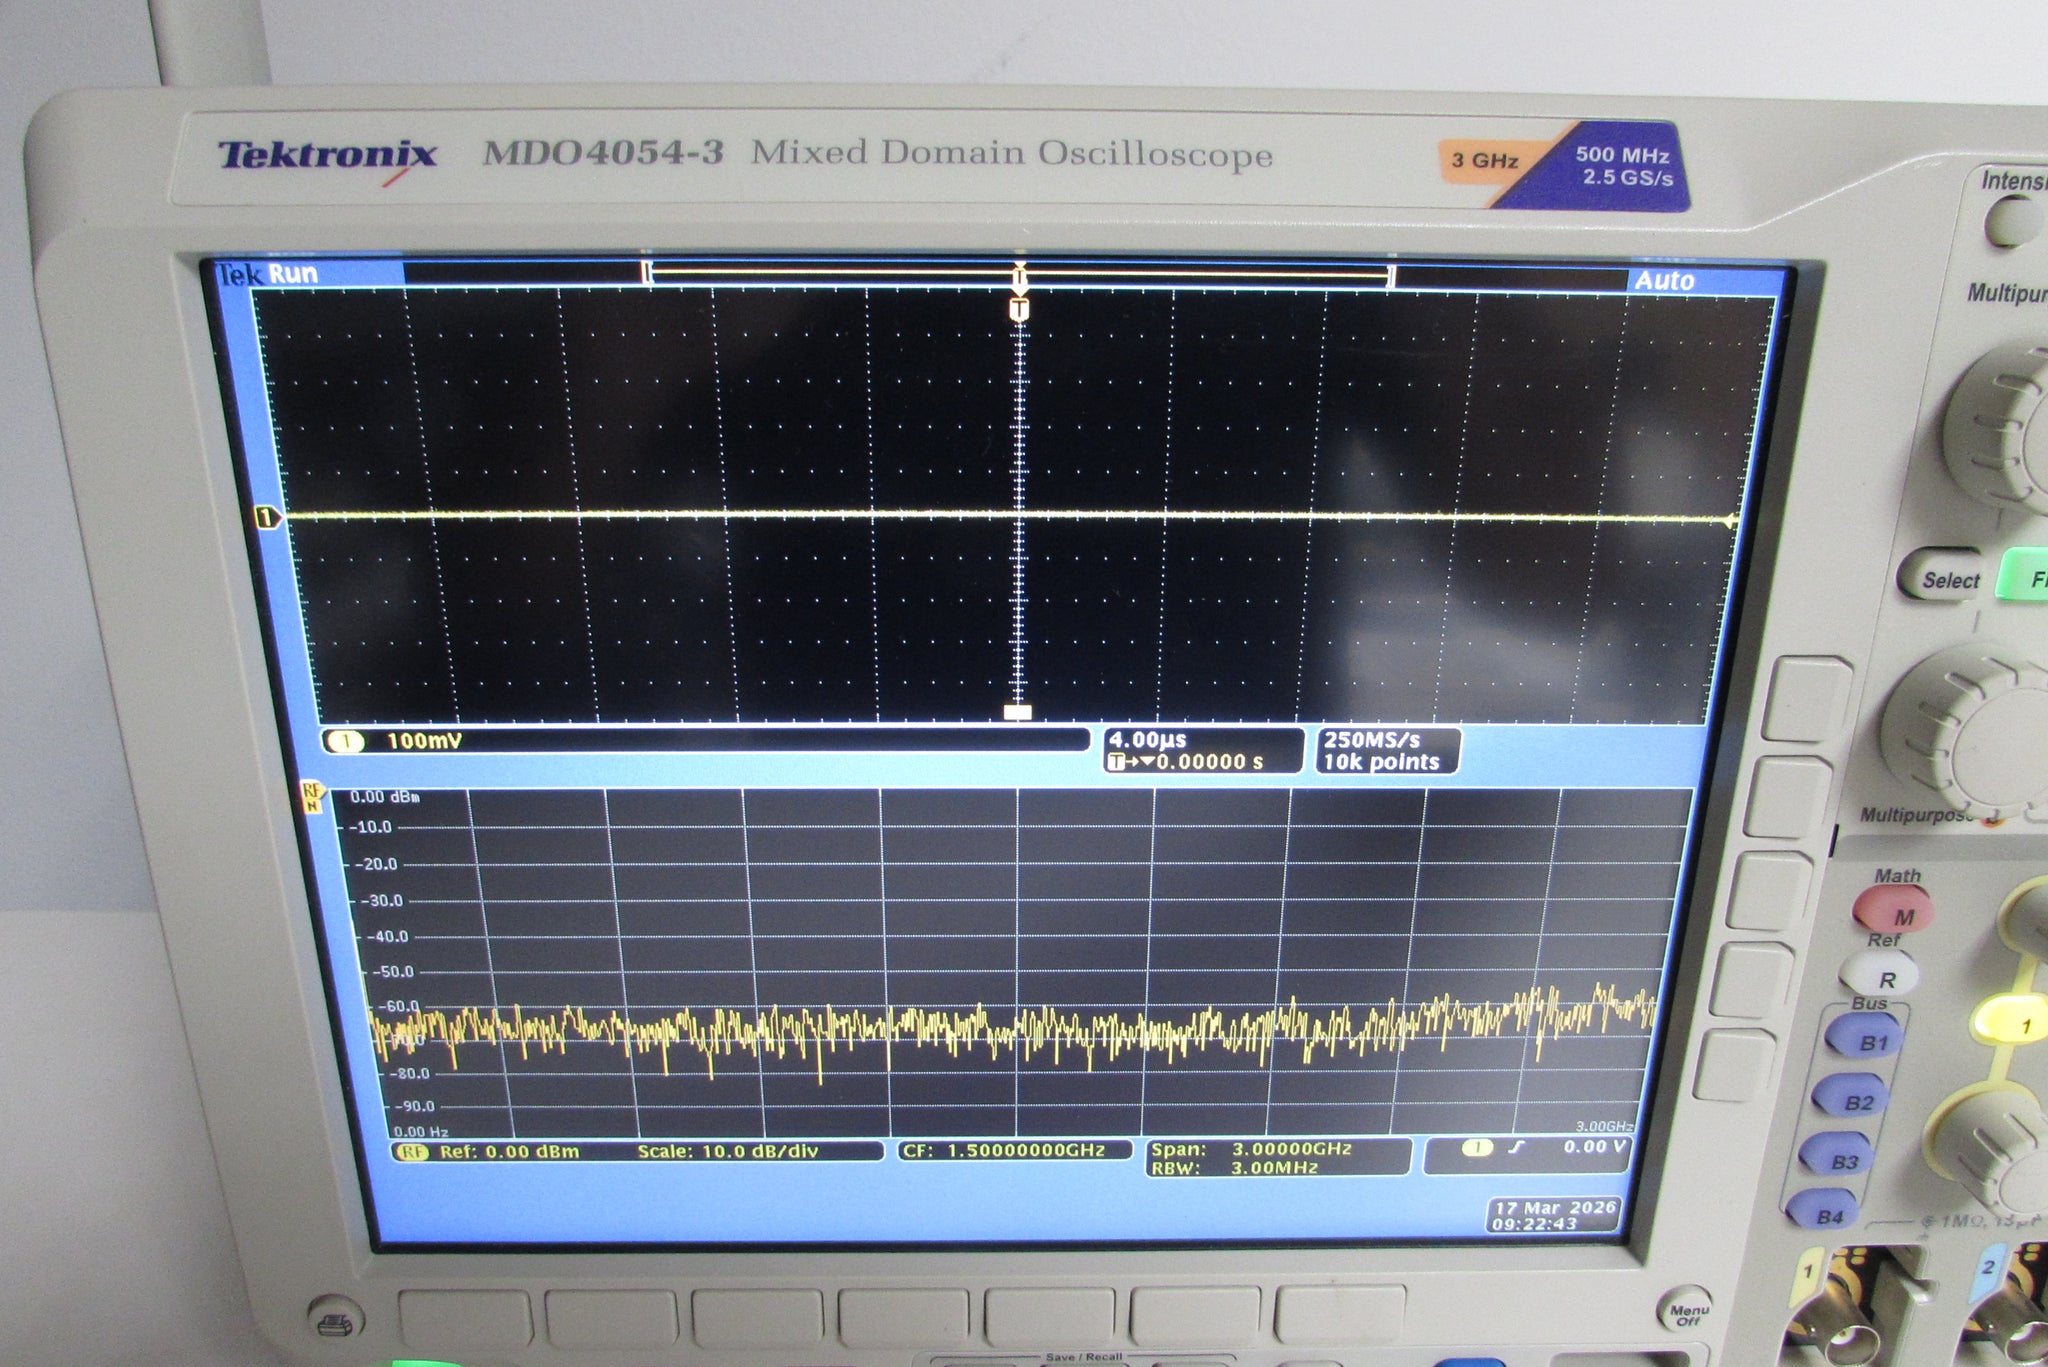The image size is (2048, 1367).
Task: Click the RF marker beside 0.00 dBm
Action: (x=312, y=797)
